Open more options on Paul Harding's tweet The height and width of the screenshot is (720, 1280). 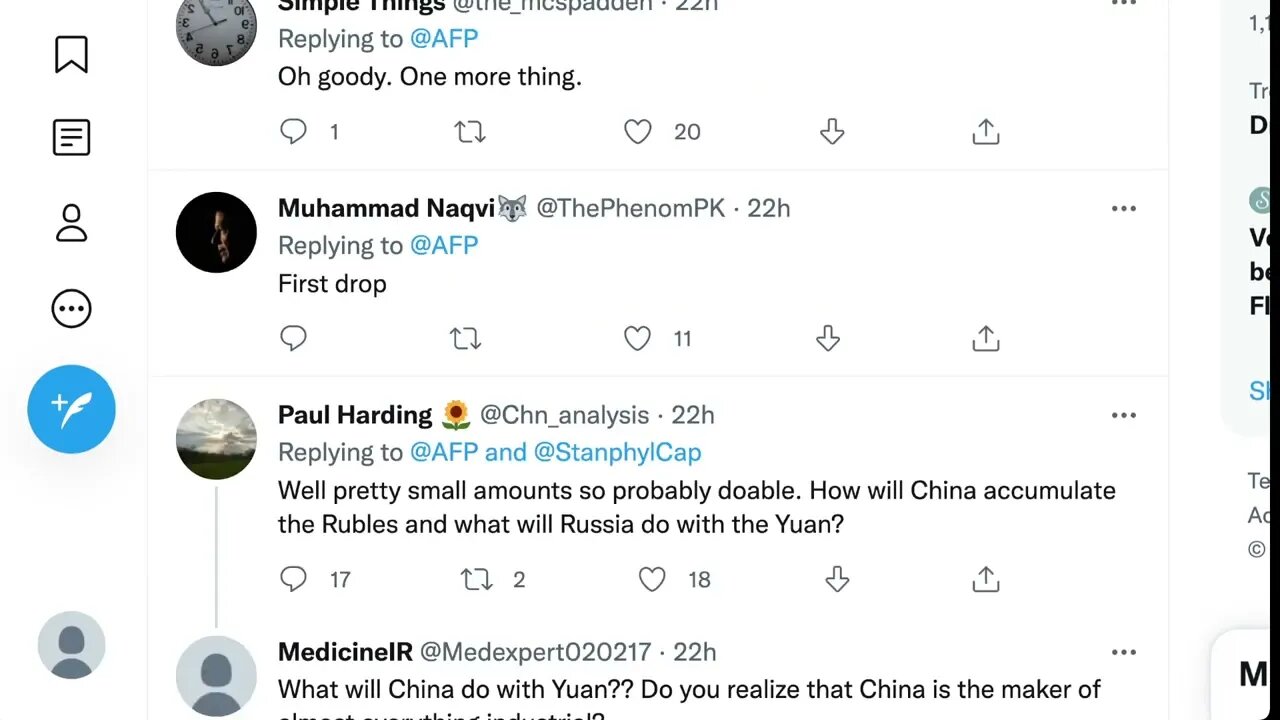[x=1123, y=416]
